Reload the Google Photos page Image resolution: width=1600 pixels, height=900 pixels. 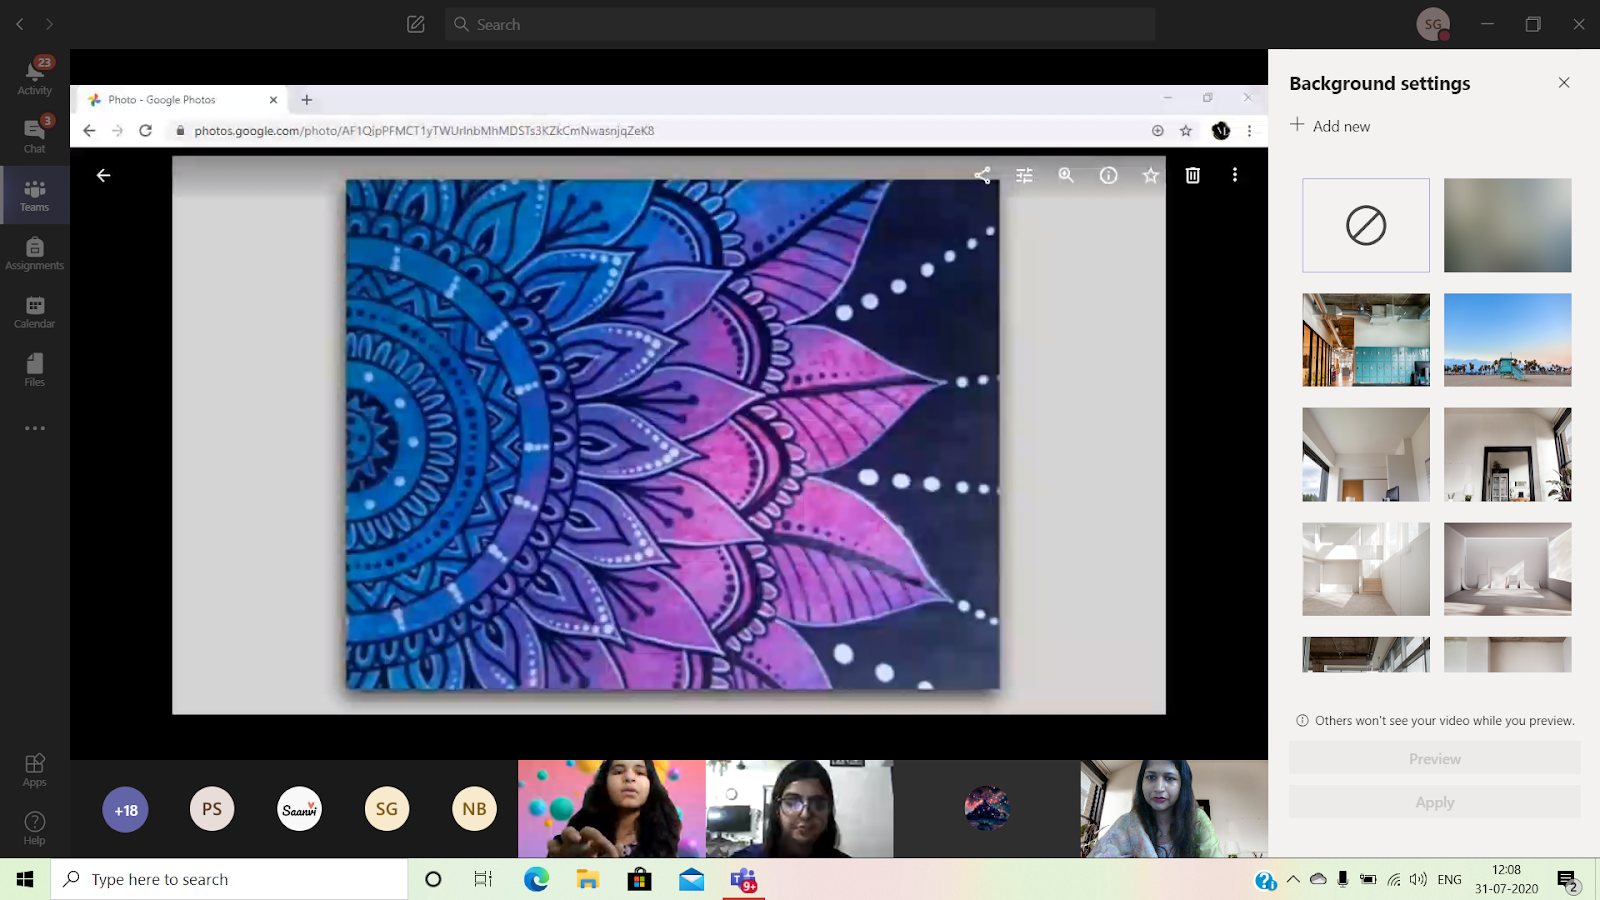point(146,130)
